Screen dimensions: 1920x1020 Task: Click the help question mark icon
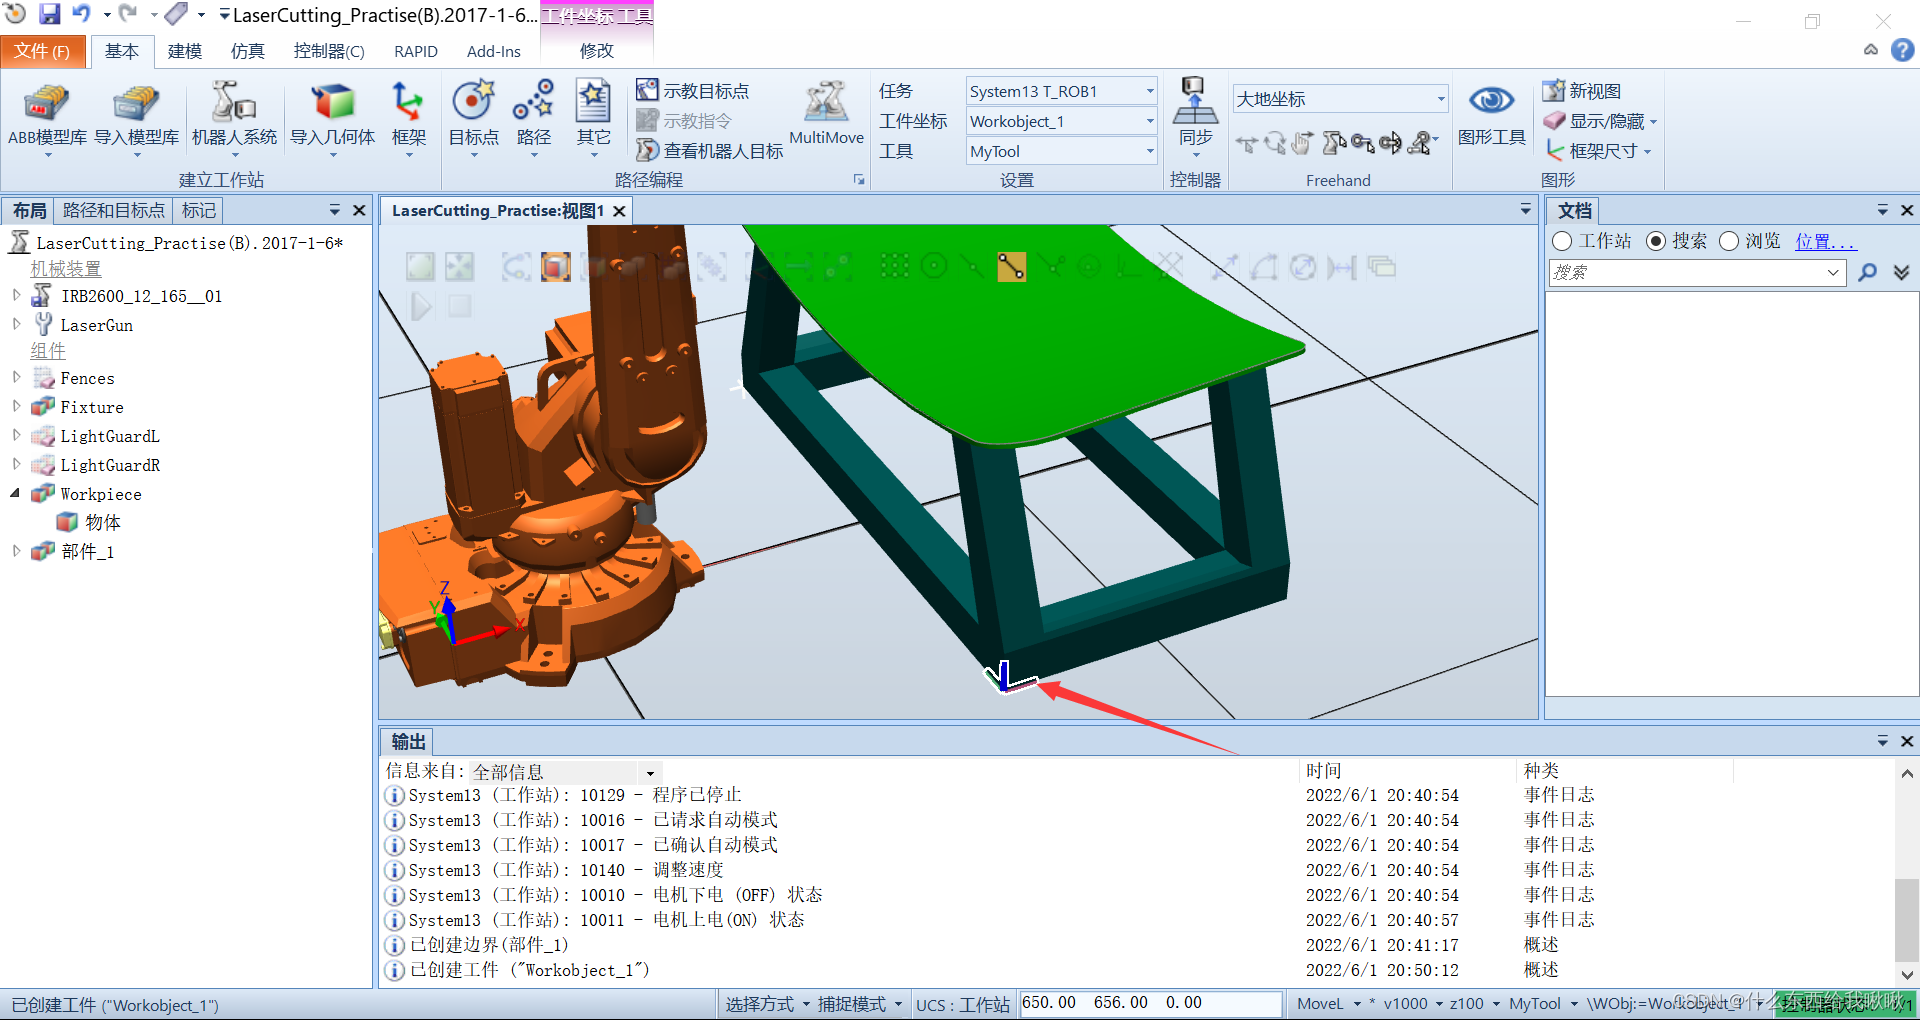point(1903,50)
